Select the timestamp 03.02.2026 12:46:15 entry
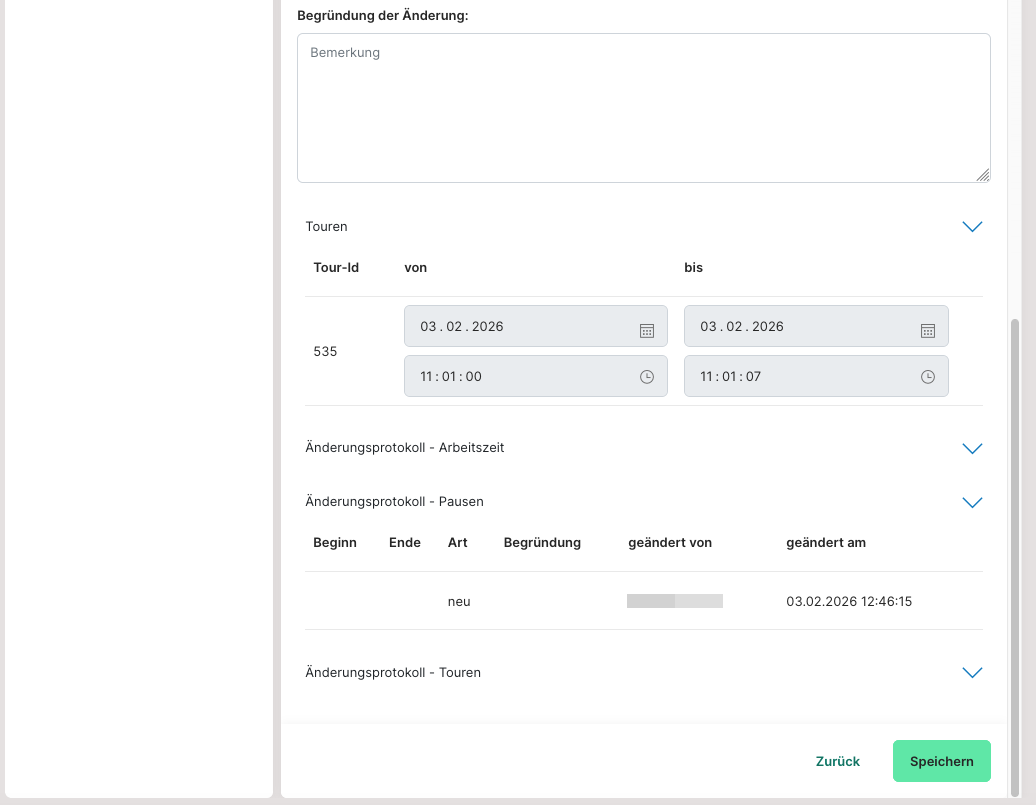 [849, 602]
